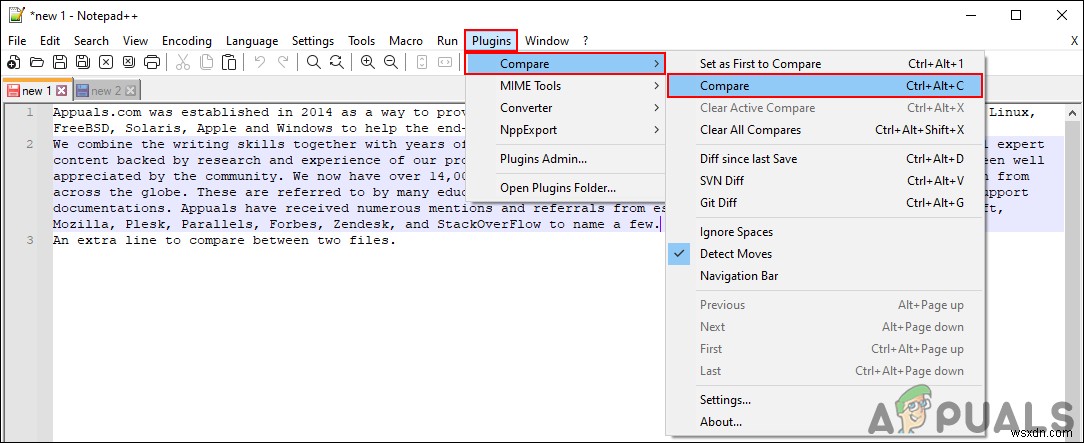Open the ? help menu
Screen dimensions: 1084x443
point(586,41)
